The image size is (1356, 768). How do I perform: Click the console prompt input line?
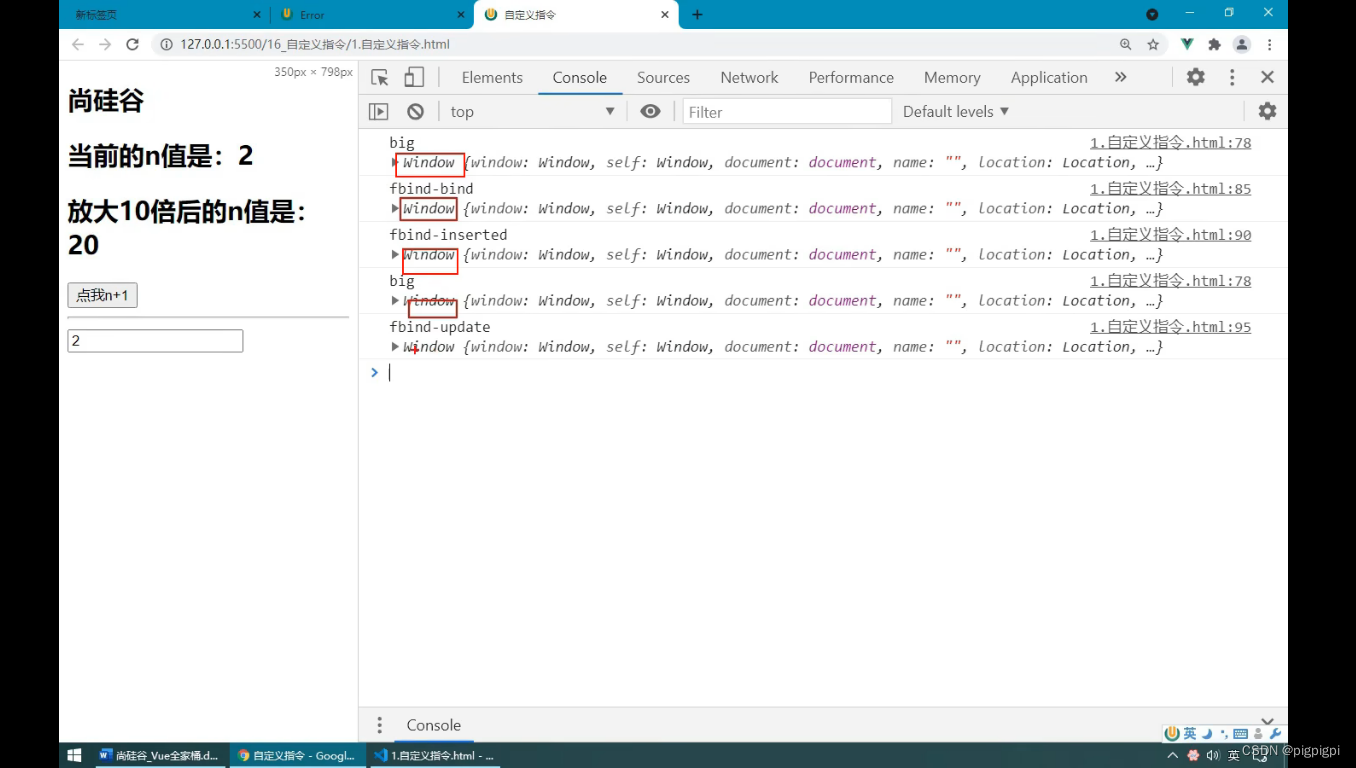tap(830, 372)
